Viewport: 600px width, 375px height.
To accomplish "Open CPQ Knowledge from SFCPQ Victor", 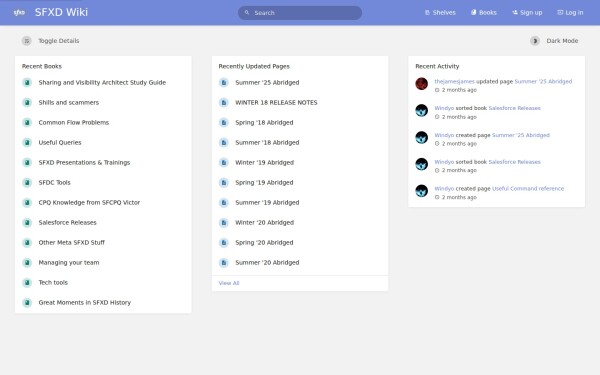I will tap(89, 202).
